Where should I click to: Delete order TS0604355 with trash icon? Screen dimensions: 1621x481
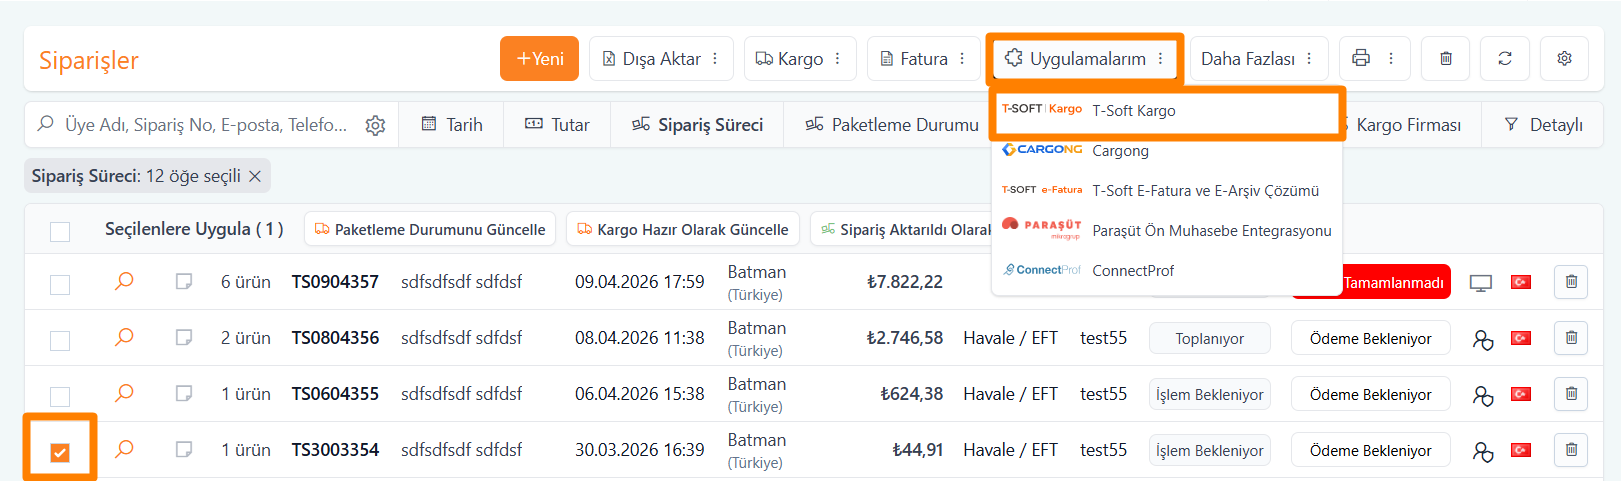coord(1571,394)
